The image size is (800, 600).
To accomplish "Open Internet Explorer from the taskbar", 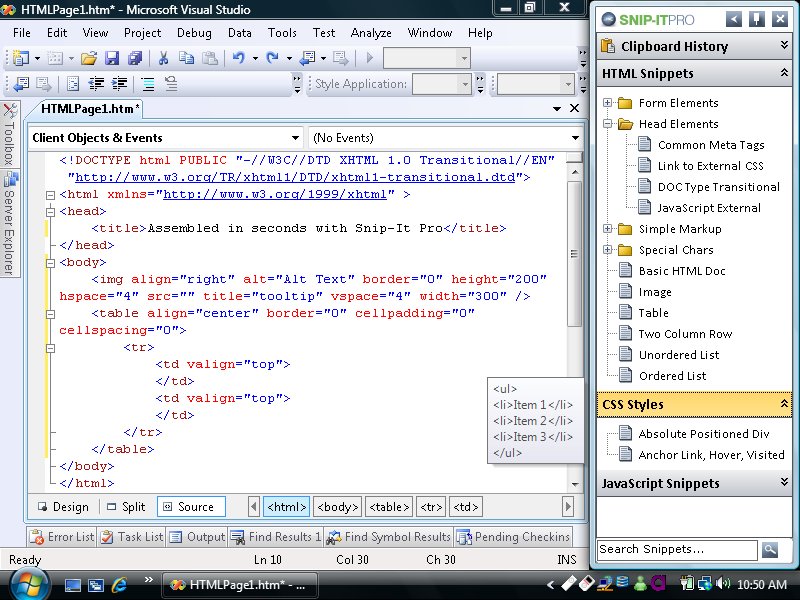I will [x=121, y=585].
